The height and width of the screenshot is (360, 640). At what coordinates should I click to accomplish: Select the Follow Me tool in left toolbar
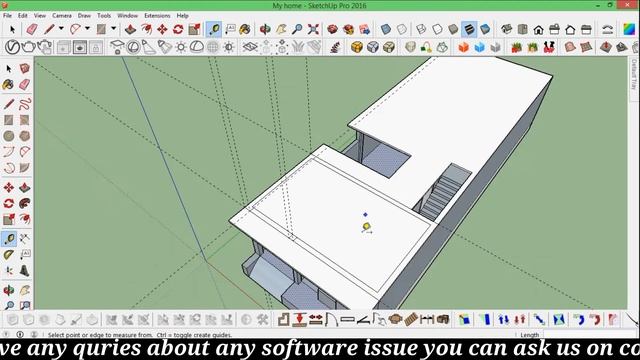[24, 203]
